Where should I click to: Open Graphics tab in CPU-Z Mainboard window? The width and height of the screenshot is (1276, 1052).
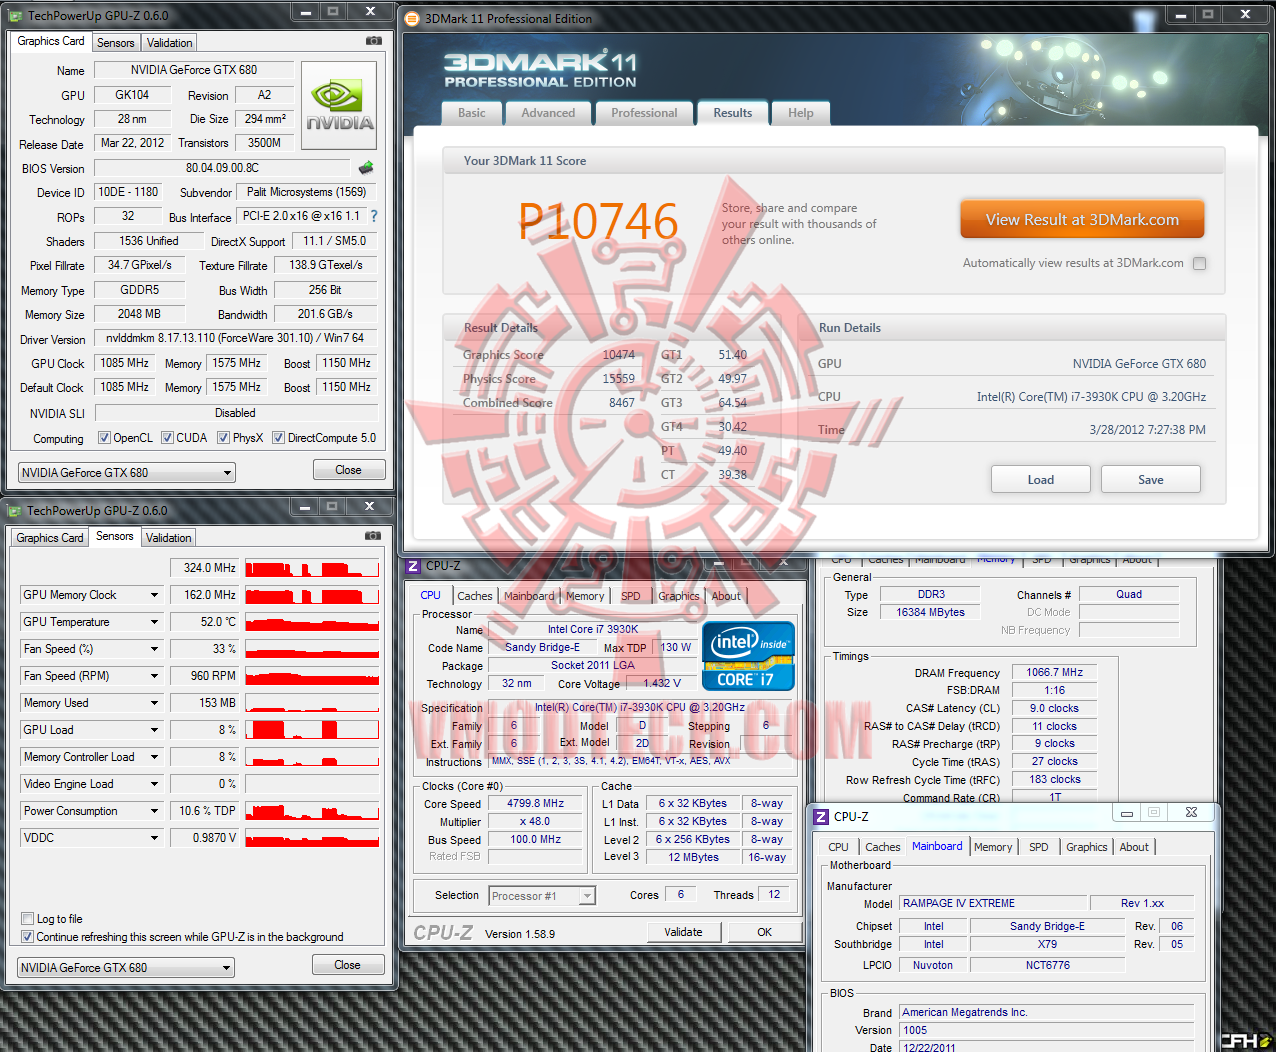[1087, 847]
